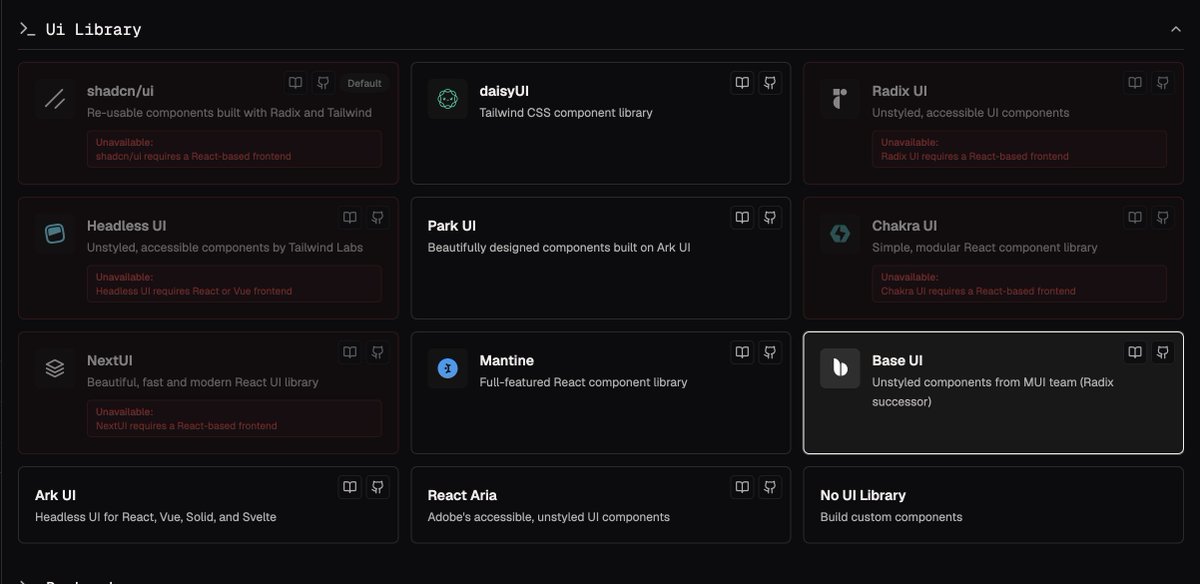Viewport: 1200px width, 584px height.
Task: Collapse the Ui Library section chevron
Action: coord(1176,29)
